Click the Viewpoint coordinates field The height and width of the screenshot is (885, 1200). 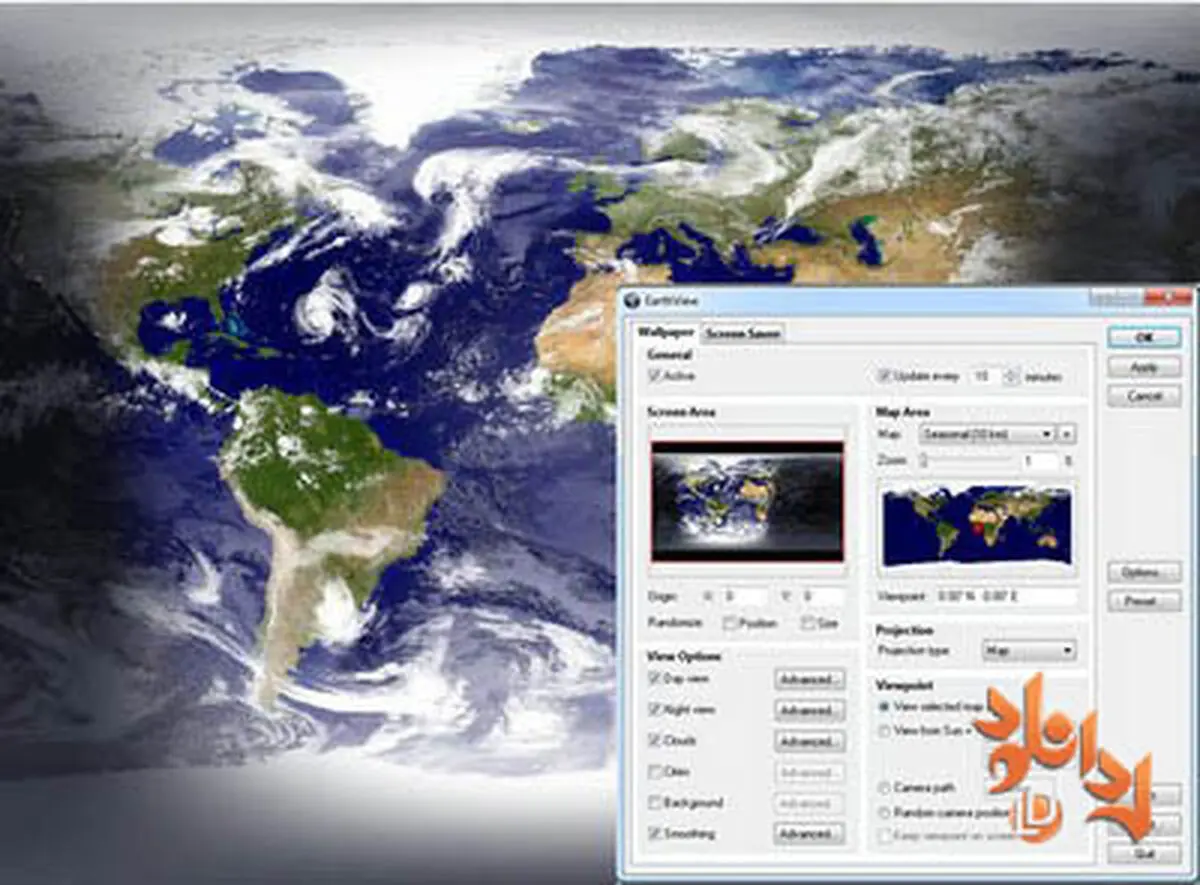point(1005,597)
